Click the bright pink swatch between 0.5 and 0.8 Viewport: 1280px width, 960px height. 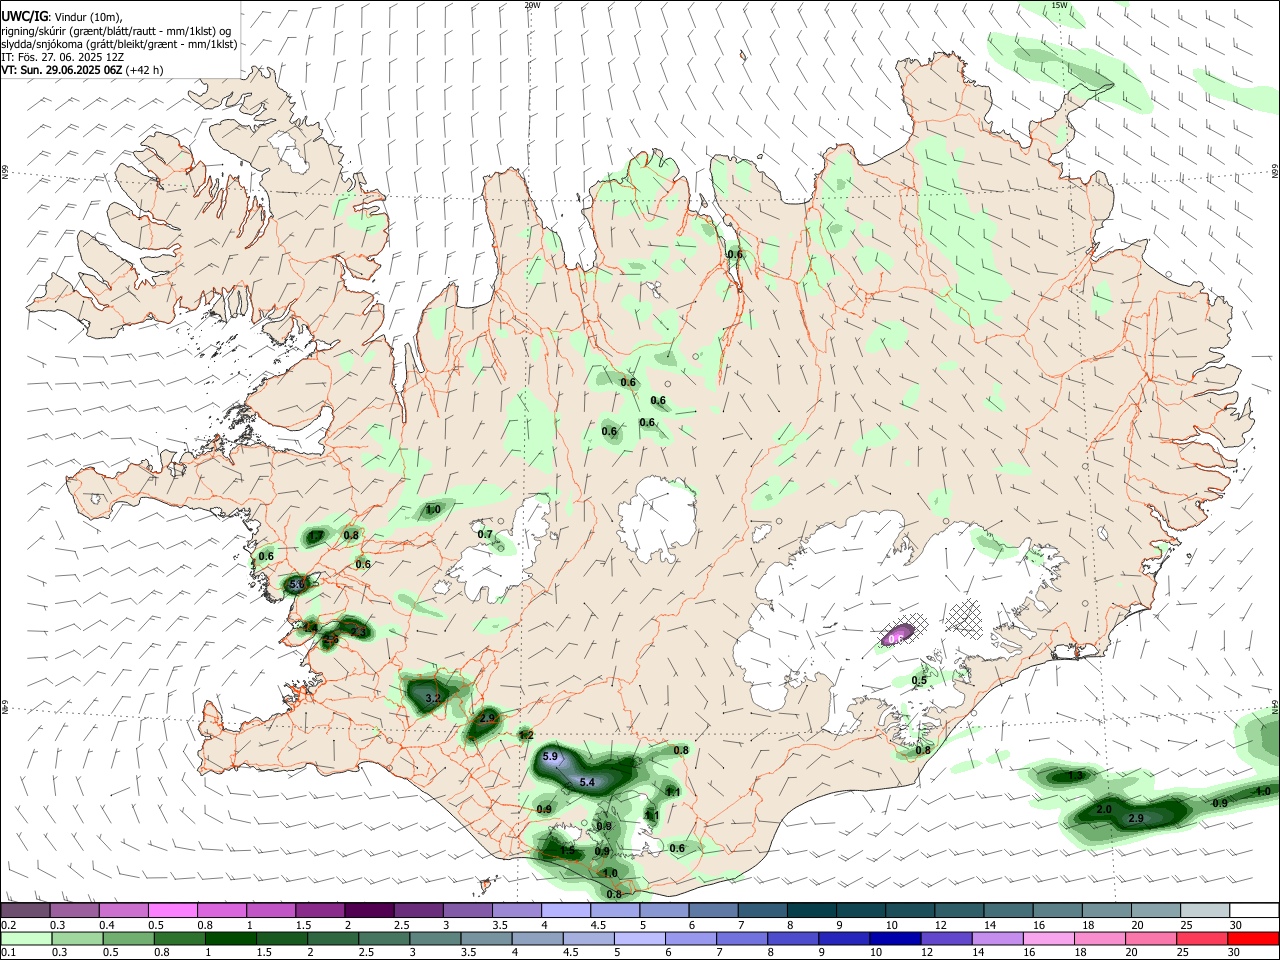tap(172, 910)
